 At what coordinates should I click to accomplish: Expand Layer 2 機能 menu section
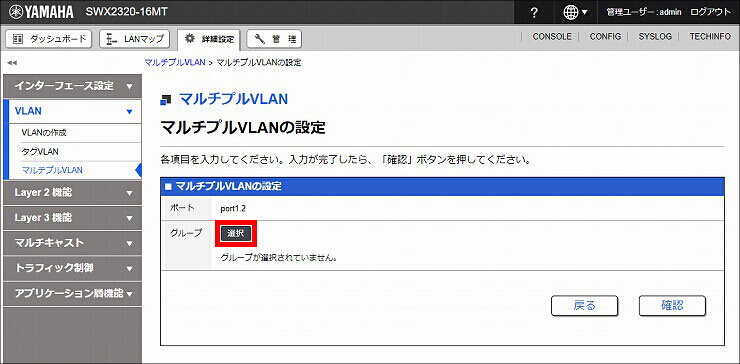[x=72, y=193]
